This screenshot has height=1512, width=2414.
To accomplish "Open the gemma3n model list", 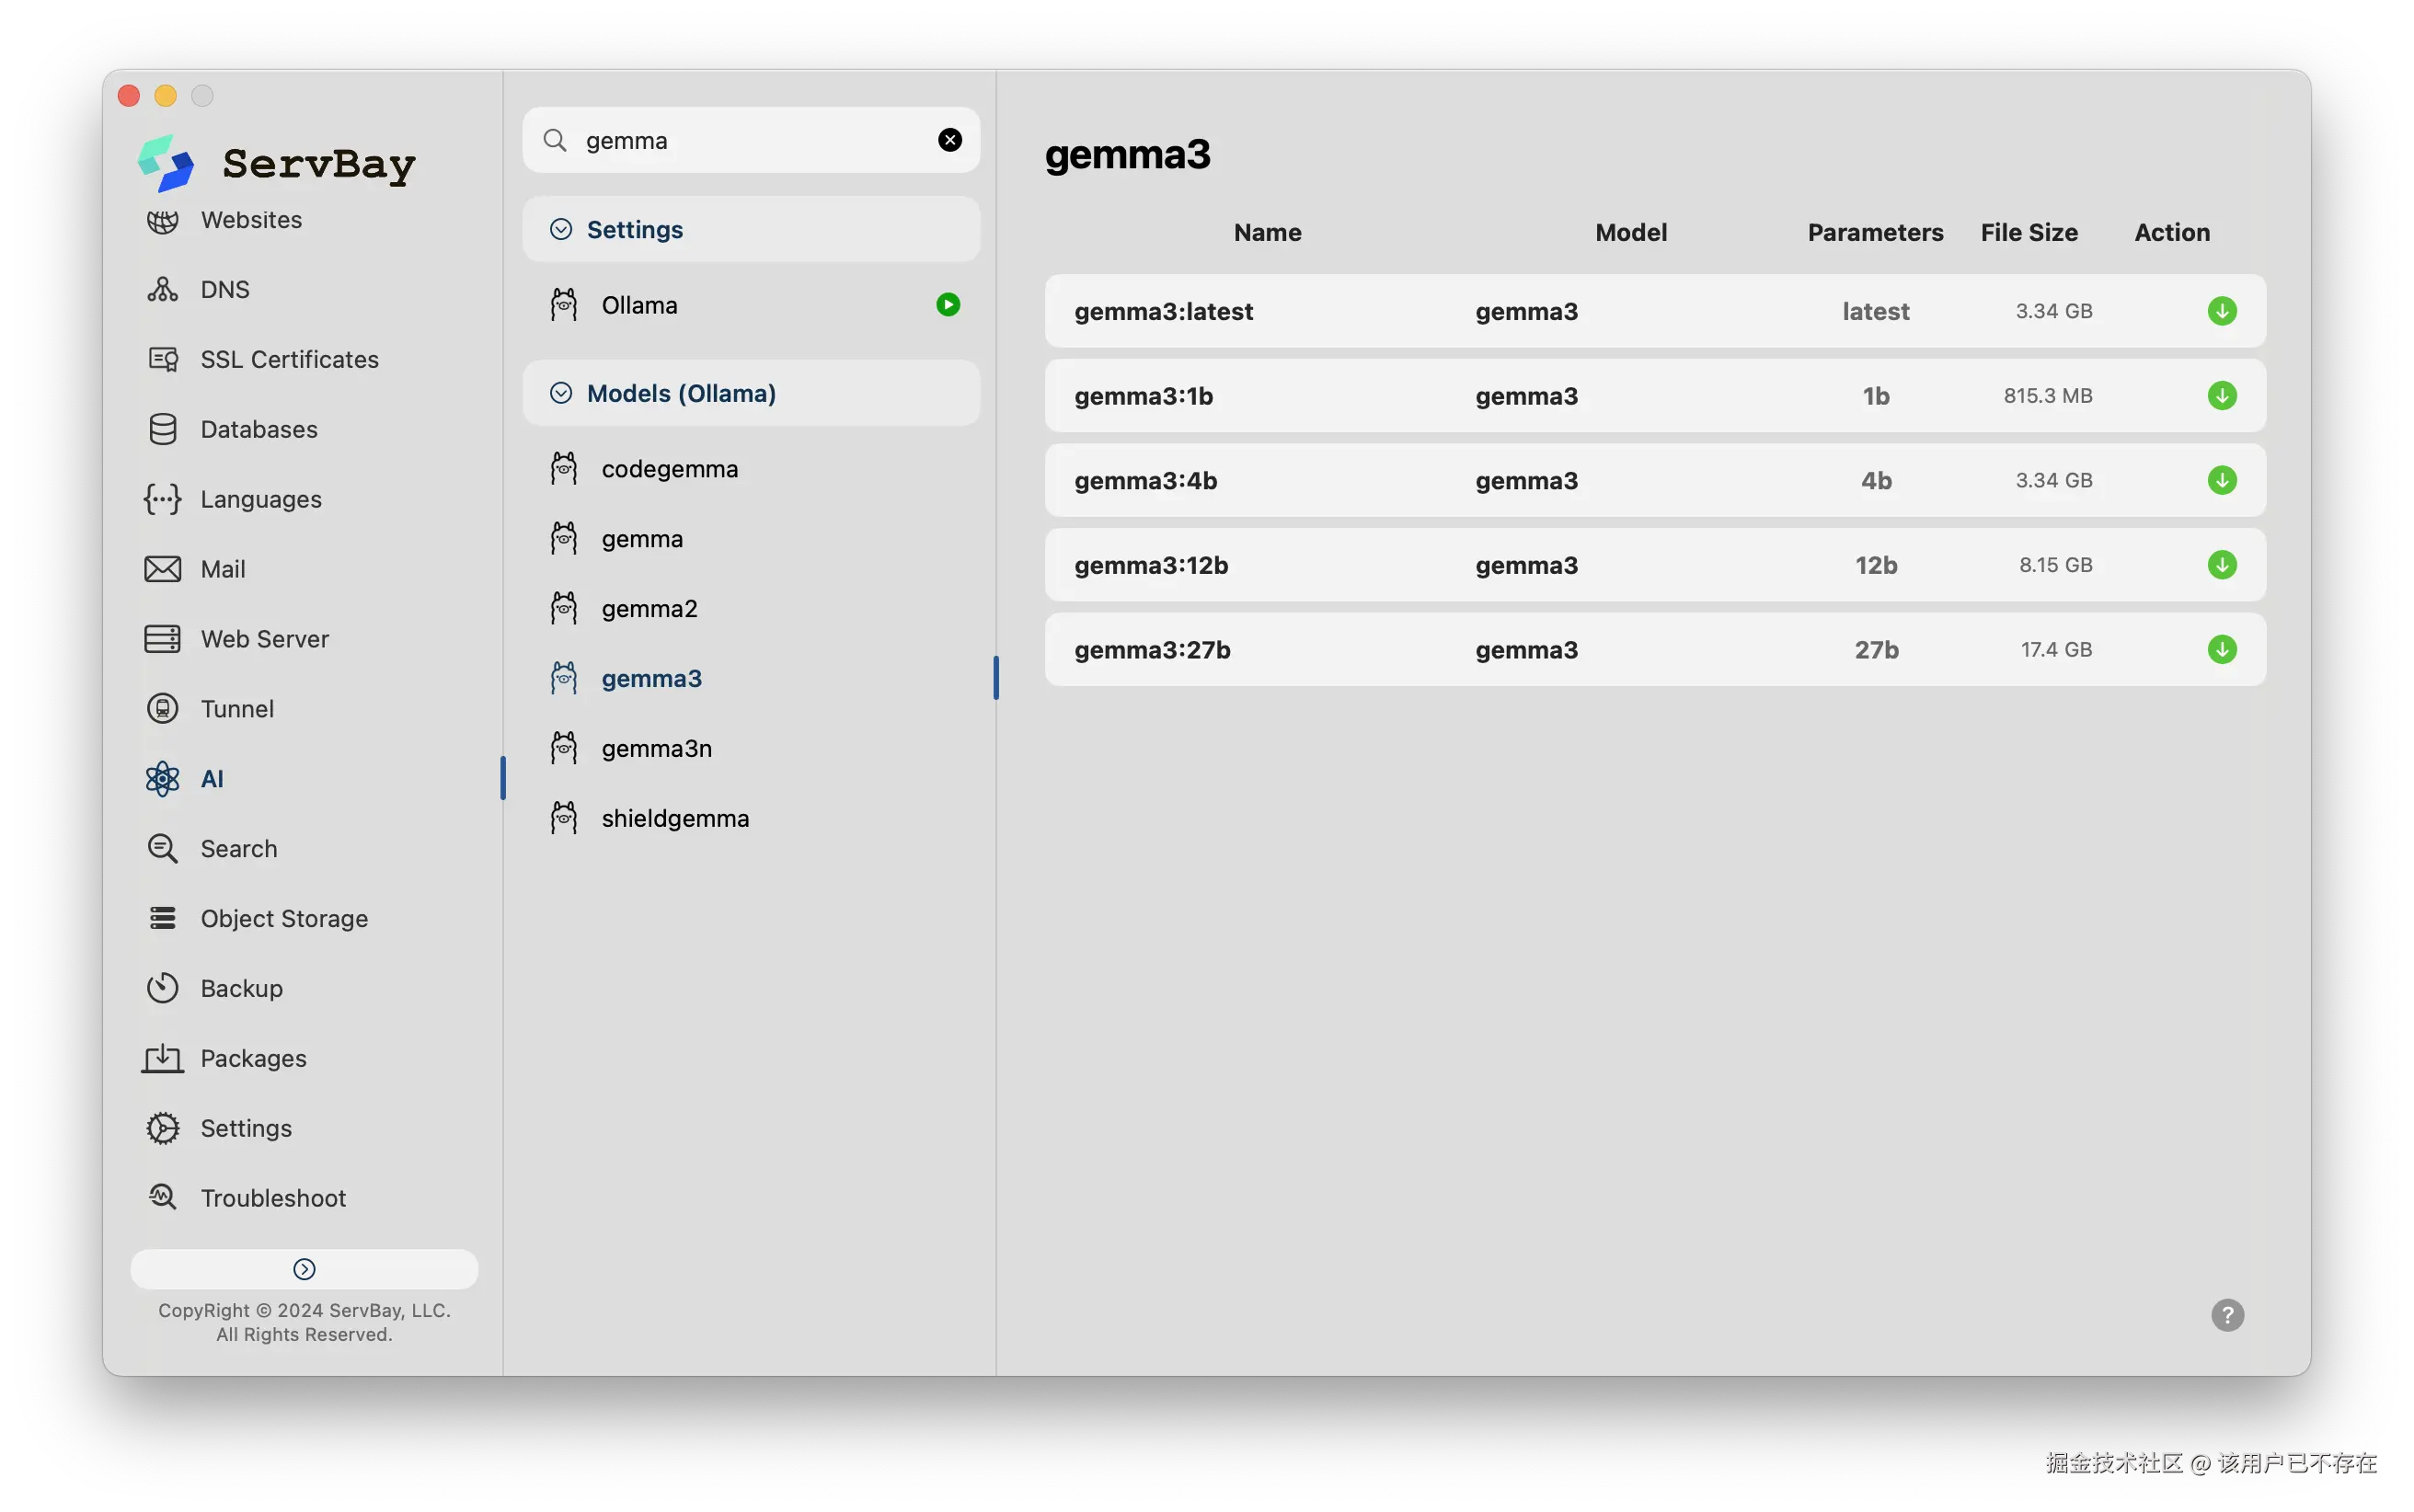I will pos(656,749).
